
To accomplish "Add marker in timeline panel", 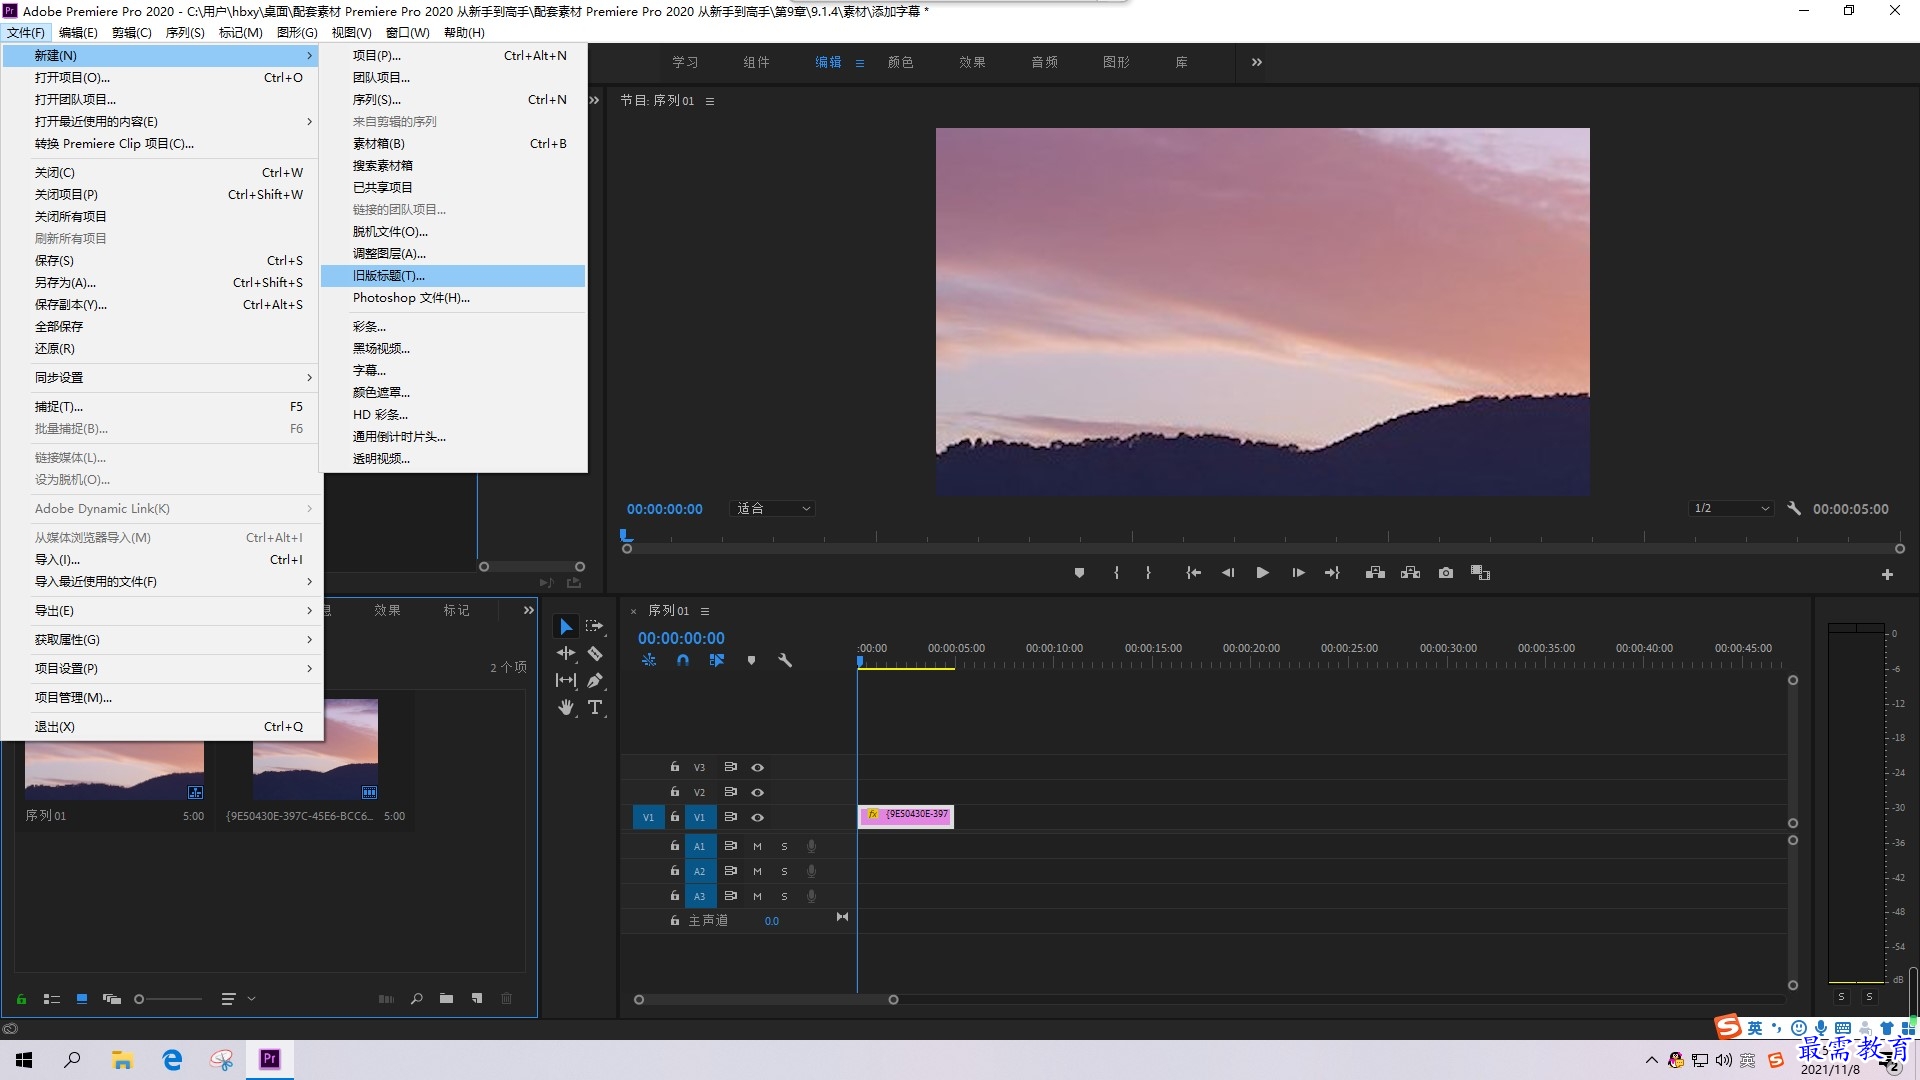I will point(751,660).
